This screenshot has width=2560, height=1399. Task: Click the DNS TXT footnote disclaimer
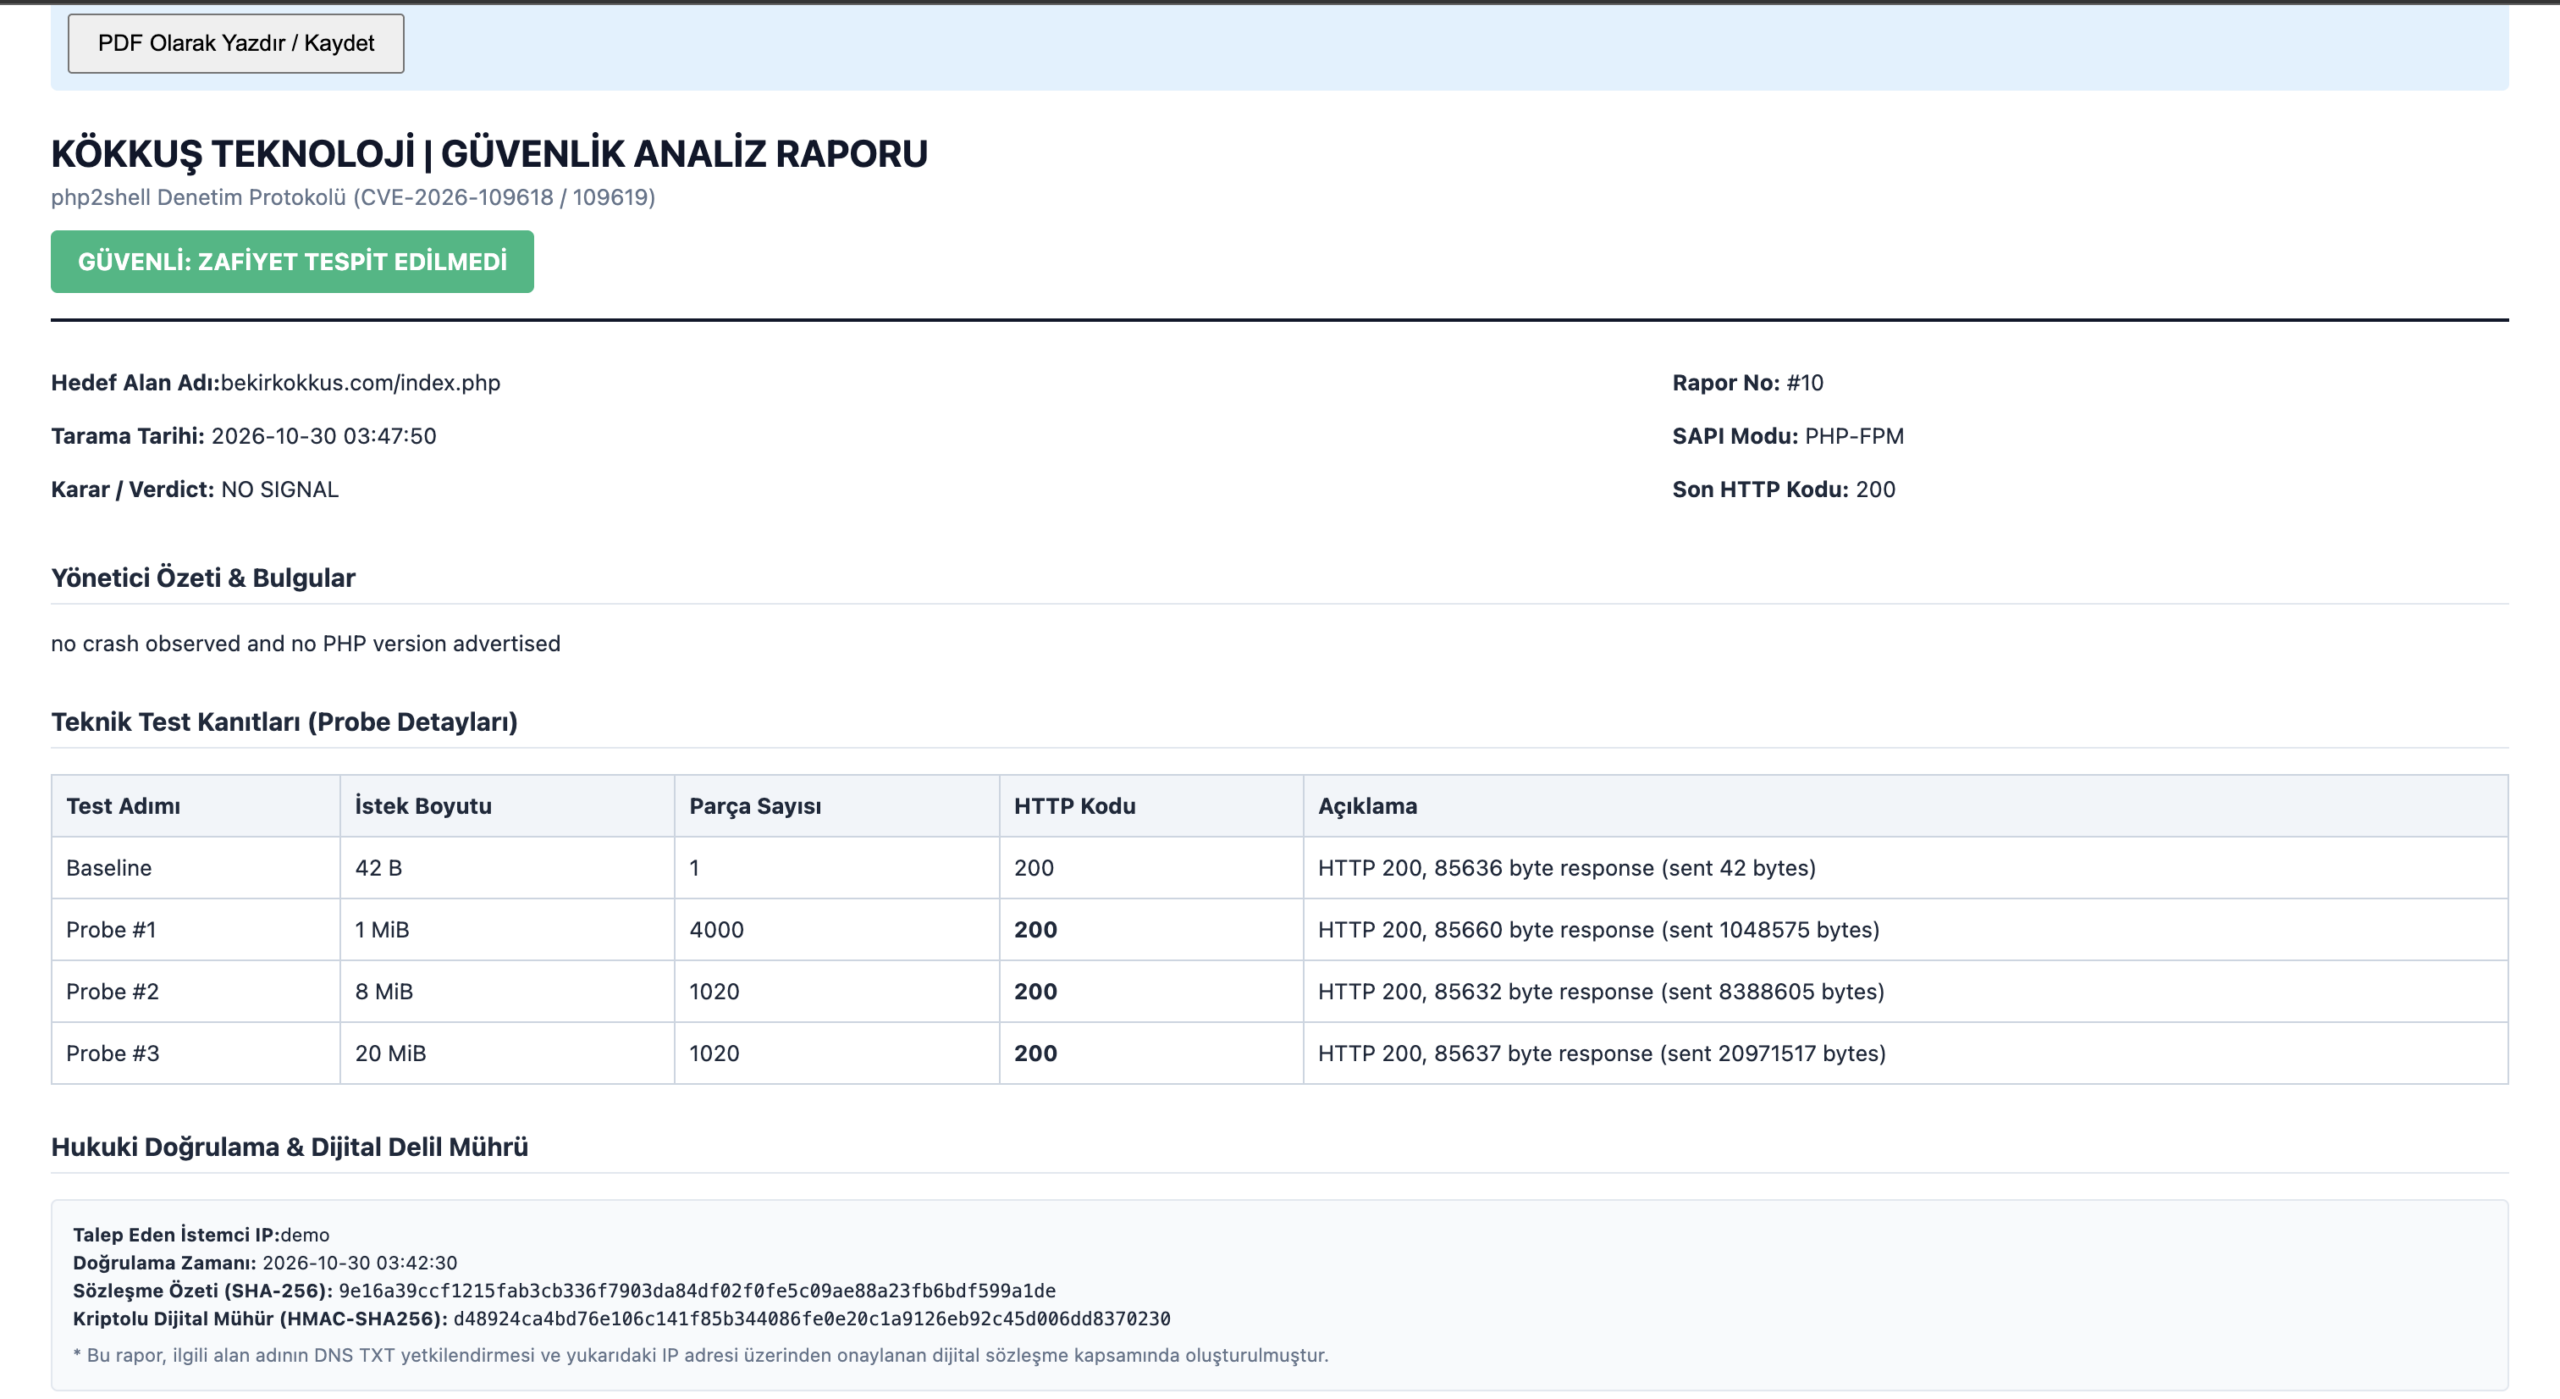click(701, 1356)
